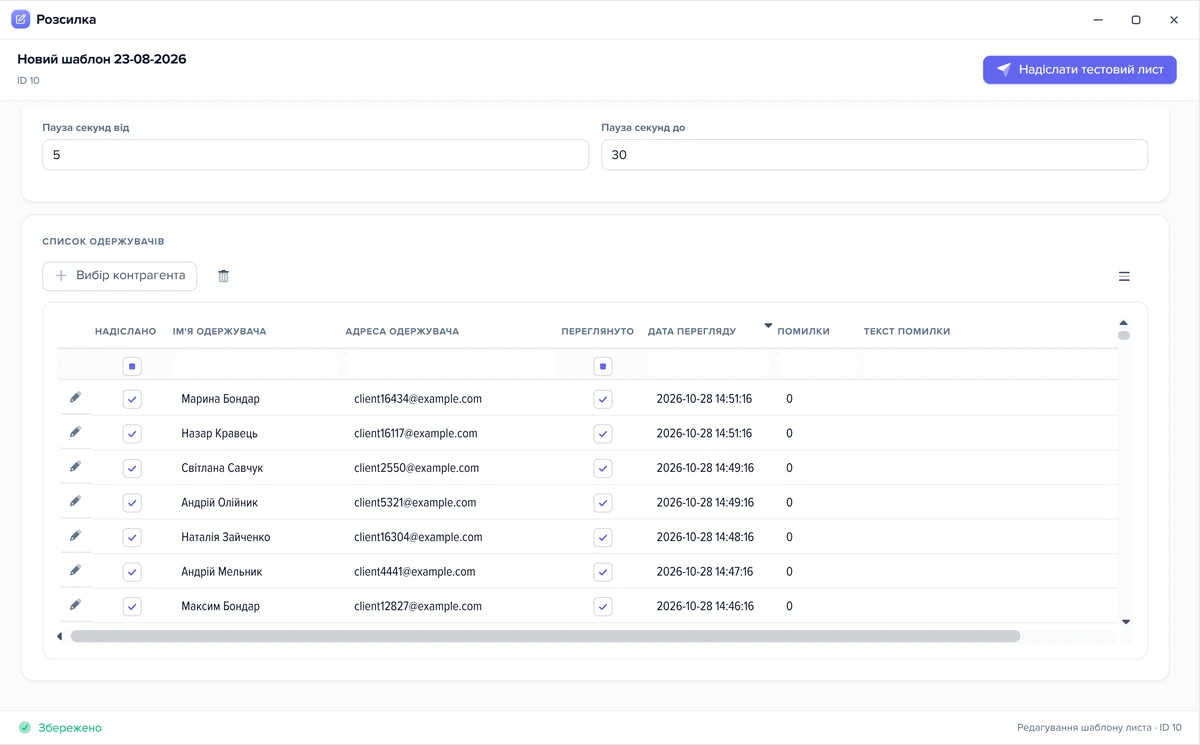Click the Розсилка app icon in title bar
This screenshot has width=1200, height=745.
tap(20, 20)
